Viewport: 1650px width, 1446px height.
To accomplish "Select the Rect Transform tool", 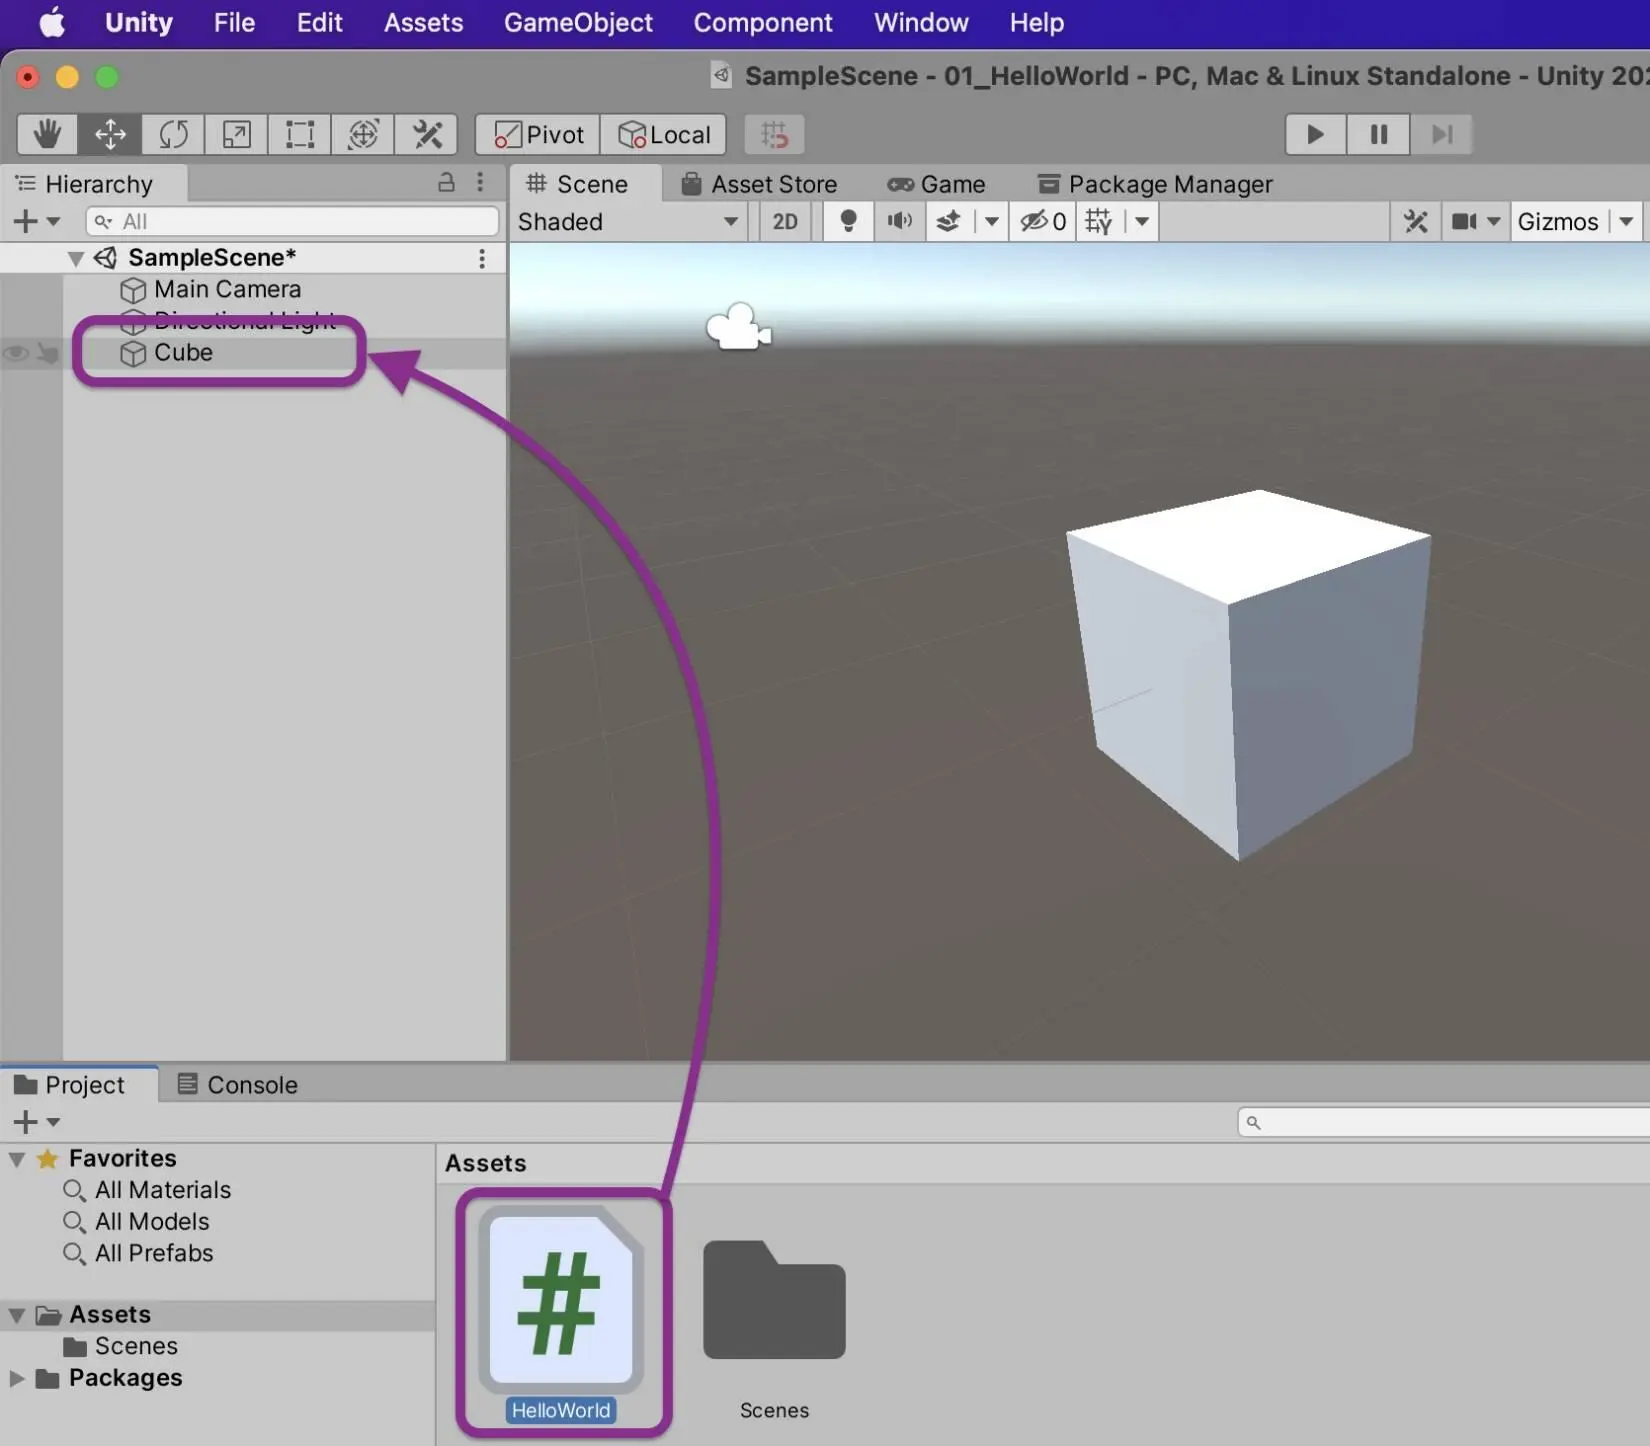I will tap(299, 134).
